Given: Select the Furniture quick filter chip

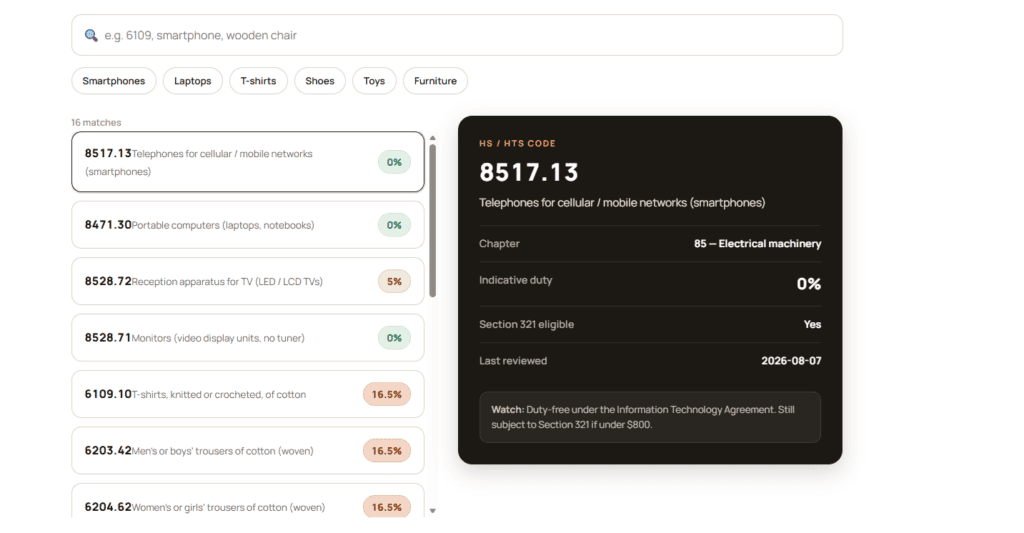Looking at the screenshot, I should [x=435, y=81].
